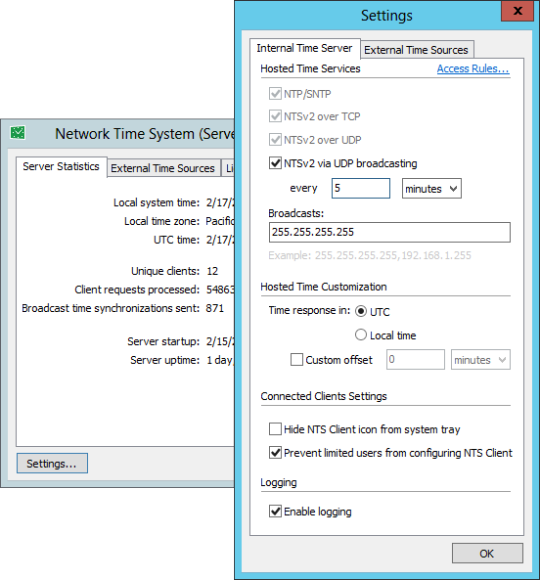Click the Server uptime label
This screenshot has height=580, width=540.
tap(165, 360)
